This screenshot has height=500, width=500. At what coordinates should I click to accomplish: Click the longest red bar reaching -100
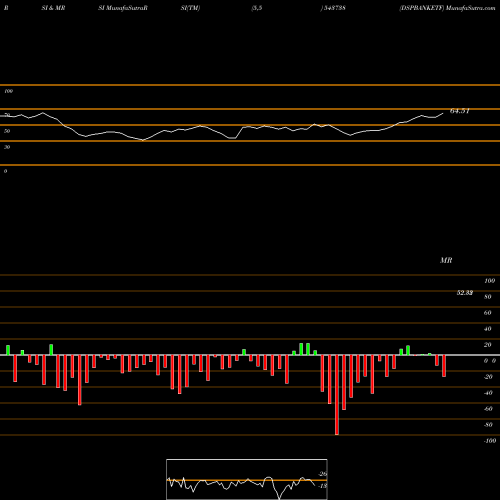click(337, 395)
